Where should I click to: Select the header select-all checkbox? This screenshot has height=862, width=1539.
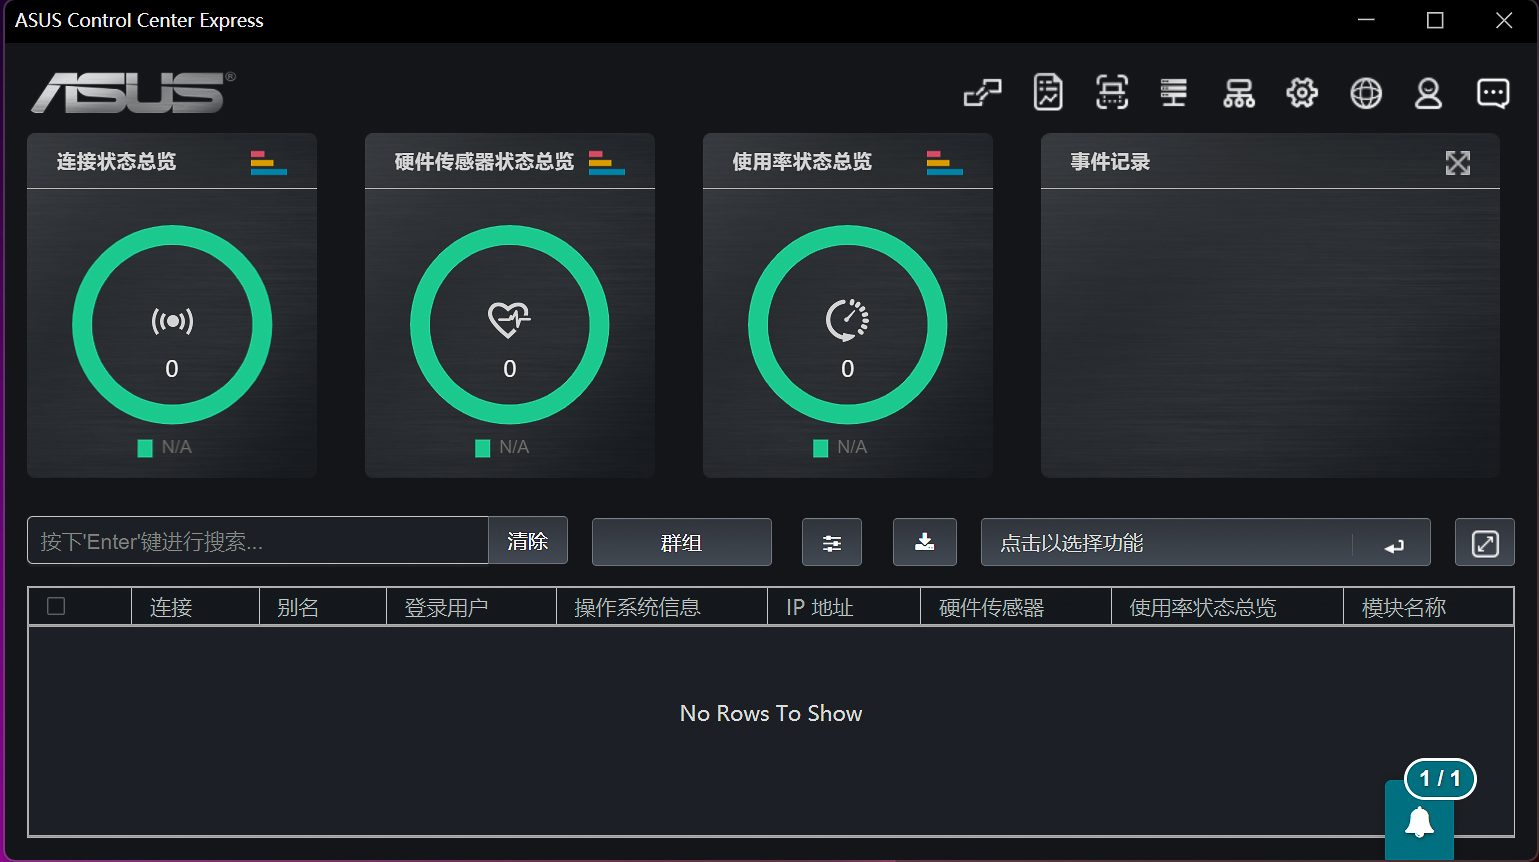click(x=56, y=606)
